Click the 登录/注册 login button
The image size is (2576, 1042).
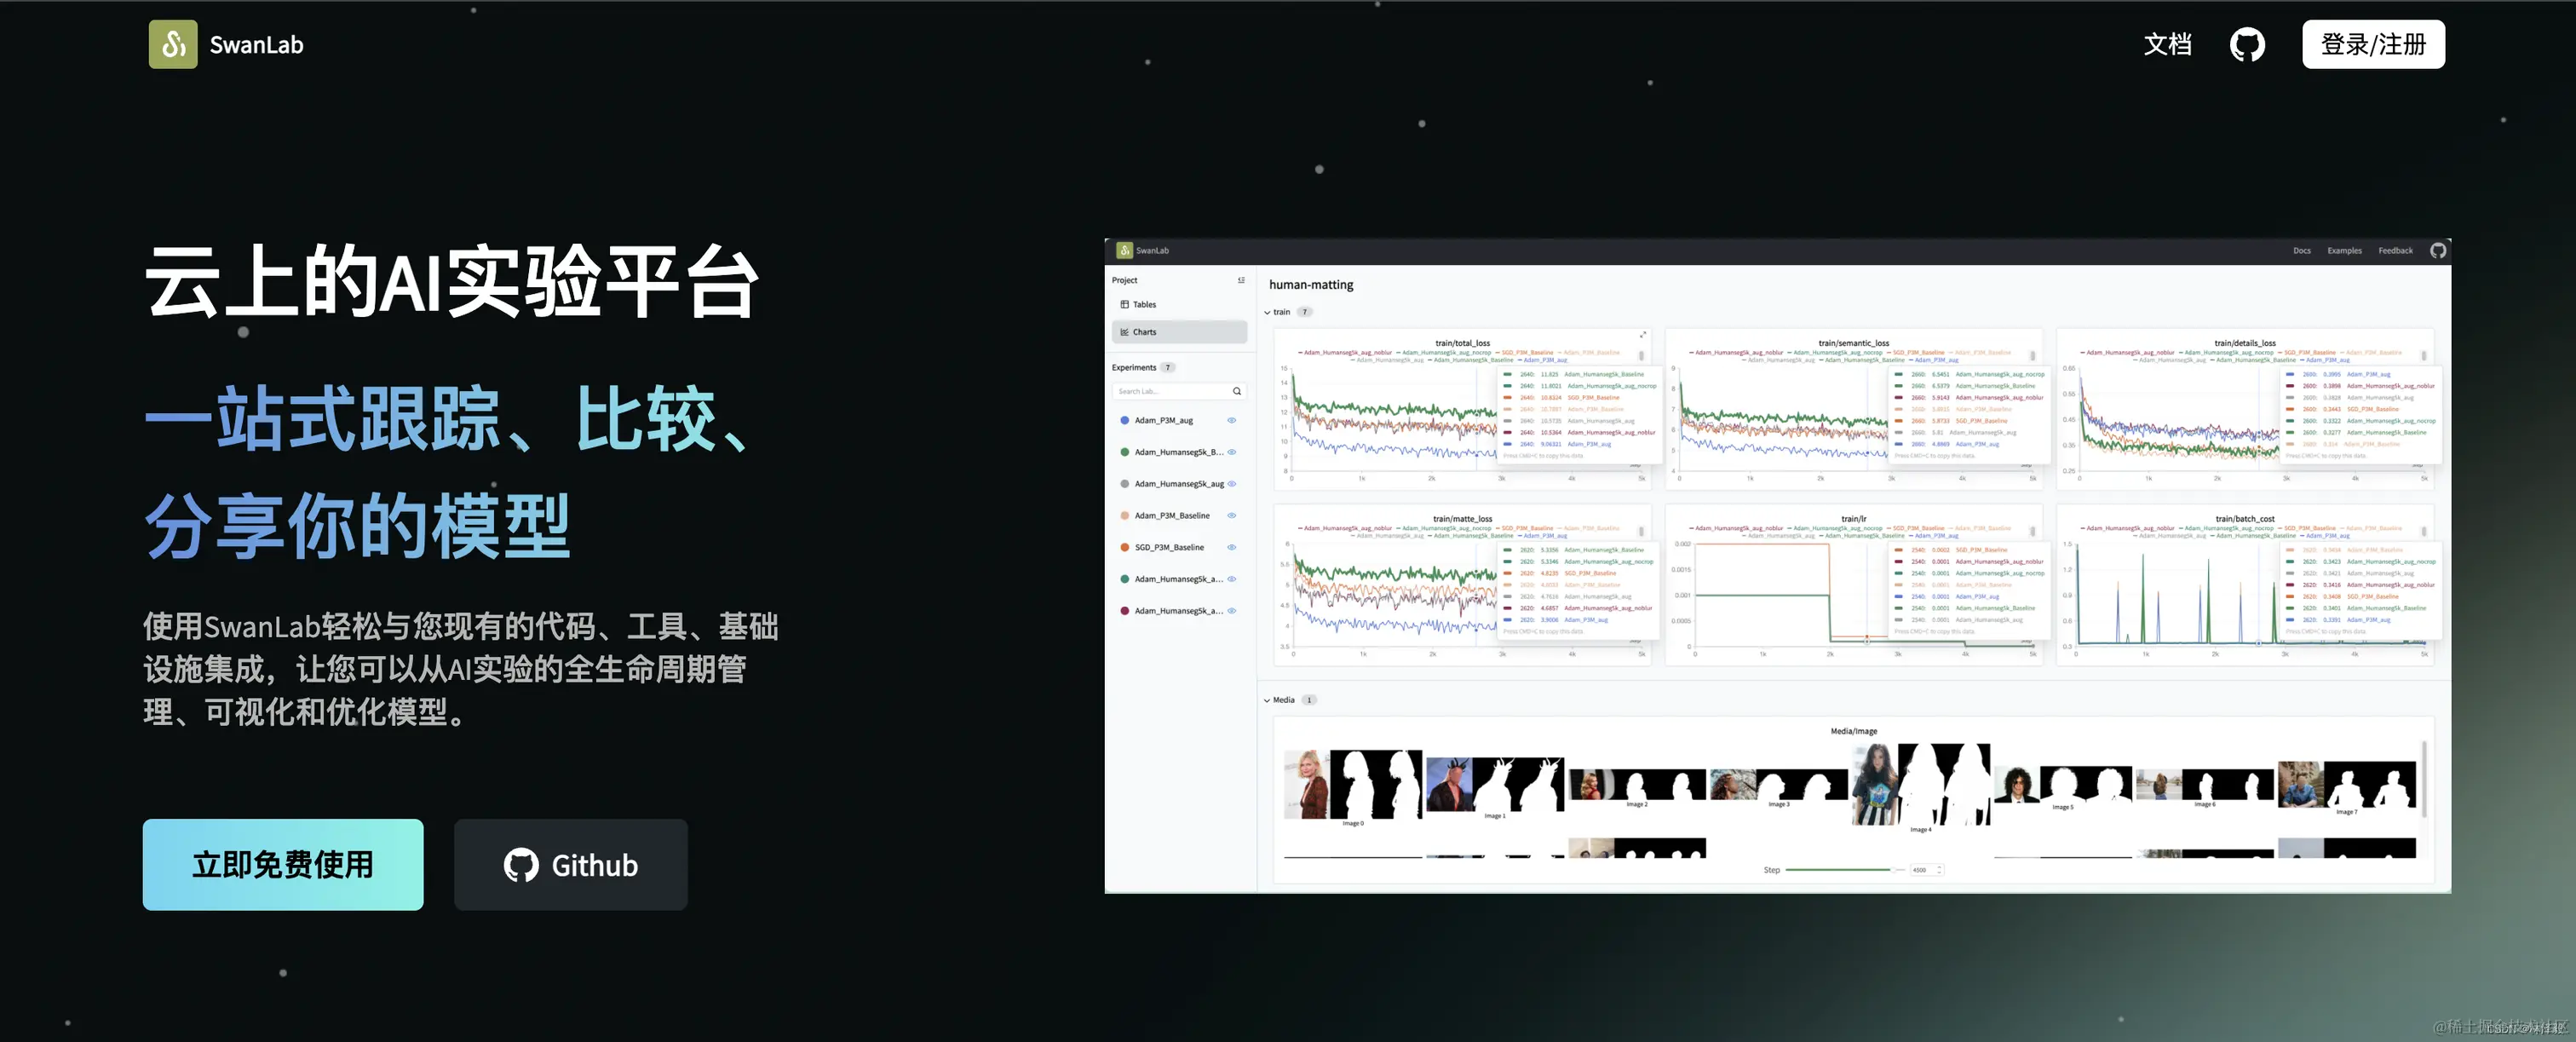click(x=2372, y=45)
